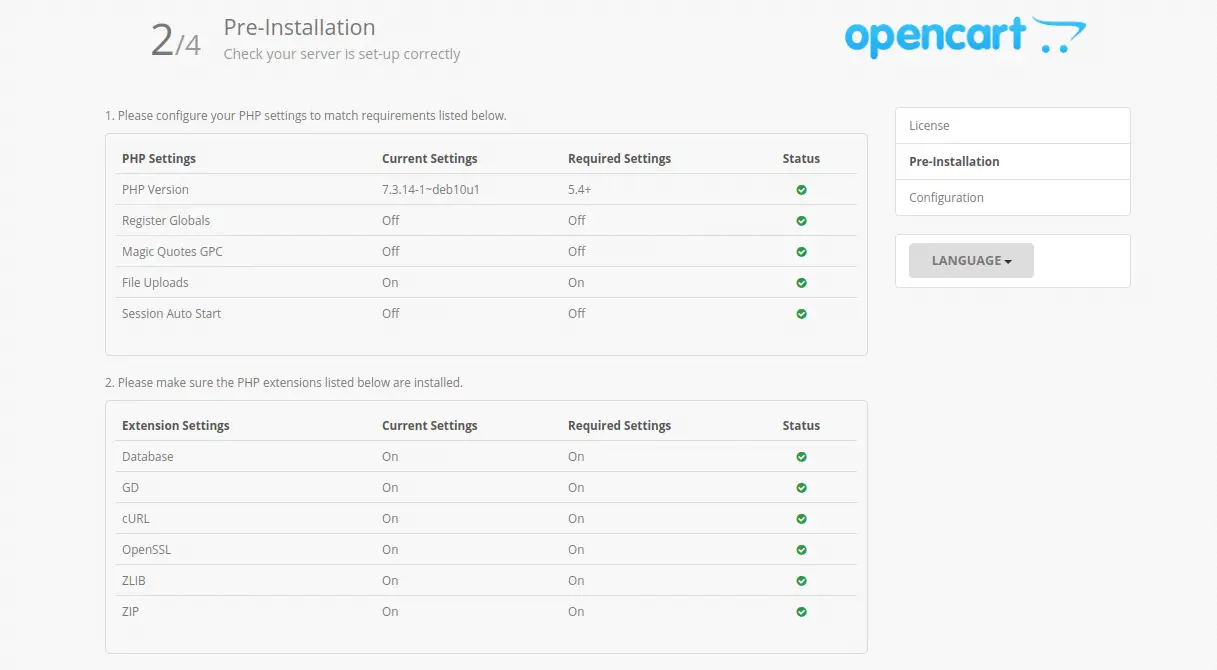
Task: Click the green check for Database extension
Action: coord(801,457)
